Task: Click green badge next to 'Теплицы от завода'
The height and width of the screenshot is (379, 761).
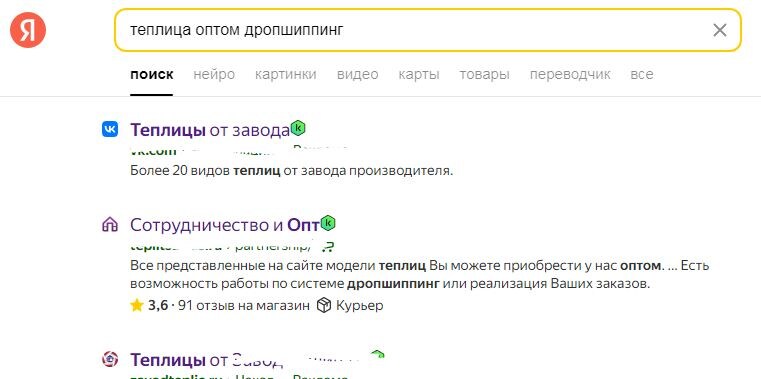Action: tap(298, 129)
